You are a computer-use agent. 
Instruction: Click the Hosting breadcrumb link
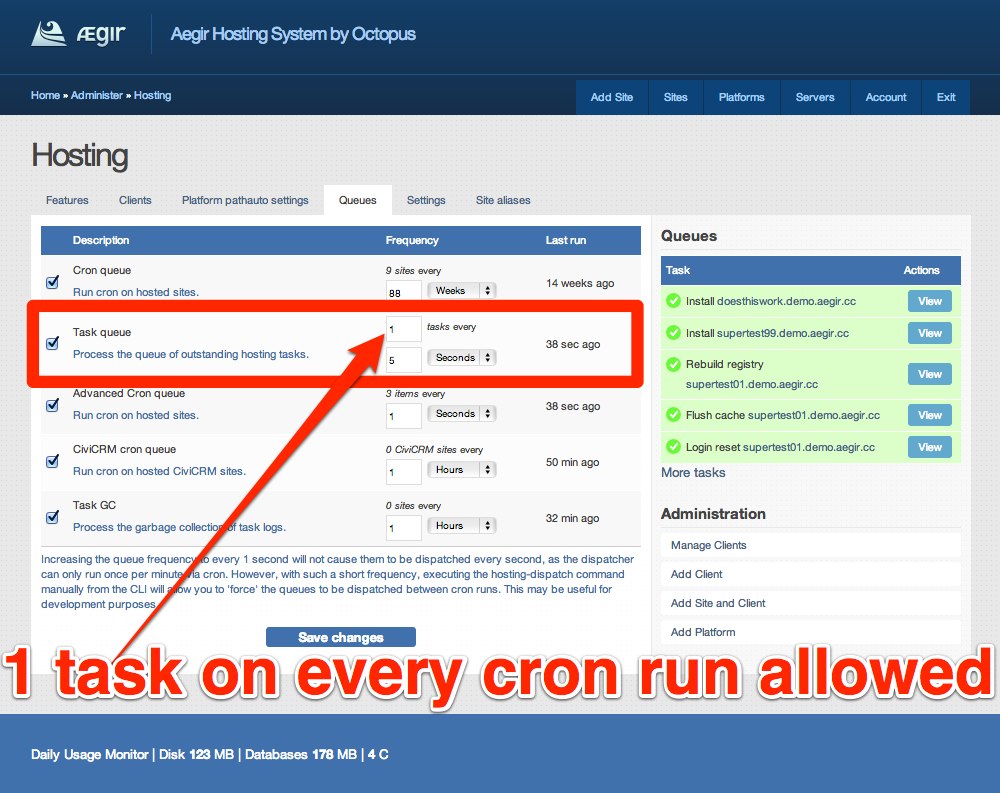coord(152,95)
